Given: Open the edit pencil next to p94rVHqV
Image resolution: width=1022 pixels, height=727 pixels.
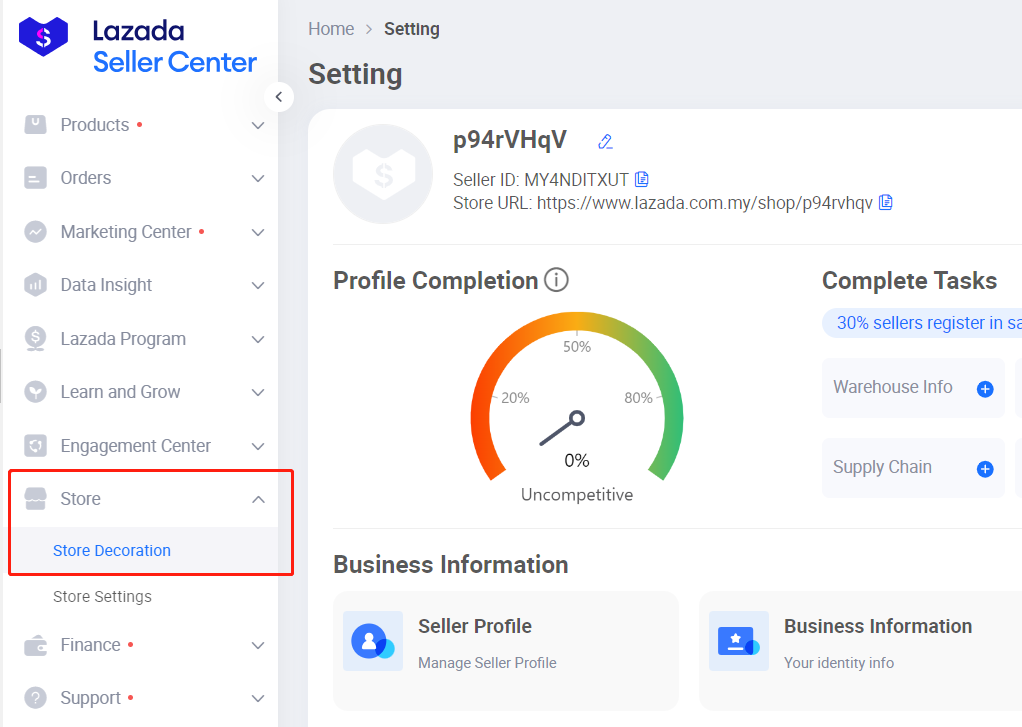Looking at the screenshot, I should (605, 142).
